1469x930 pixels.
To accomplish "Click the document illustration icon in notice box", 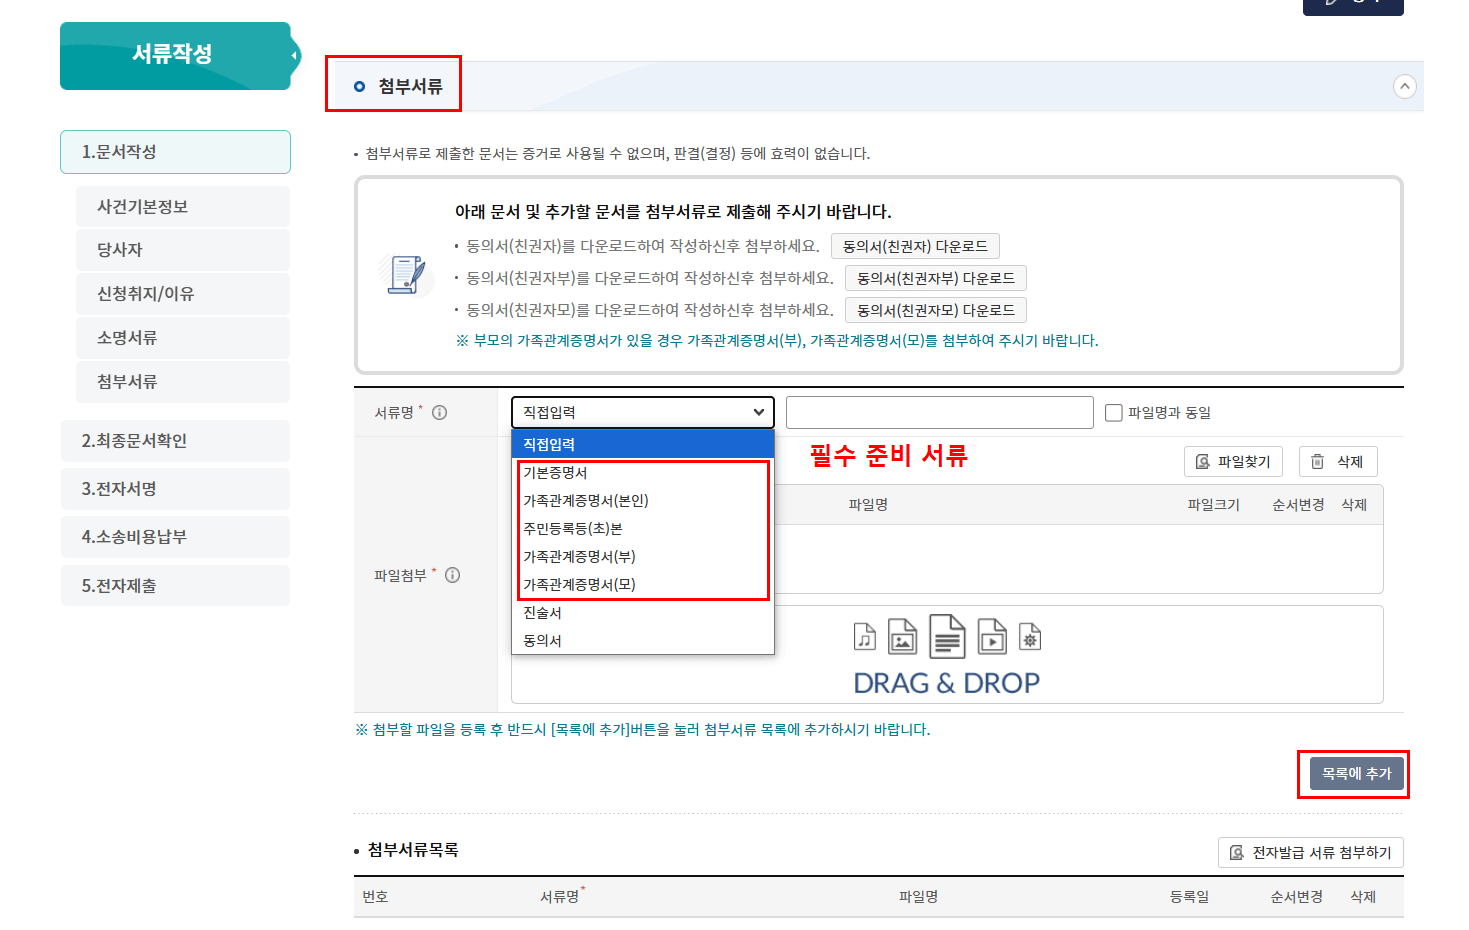I will coord(405,277).
